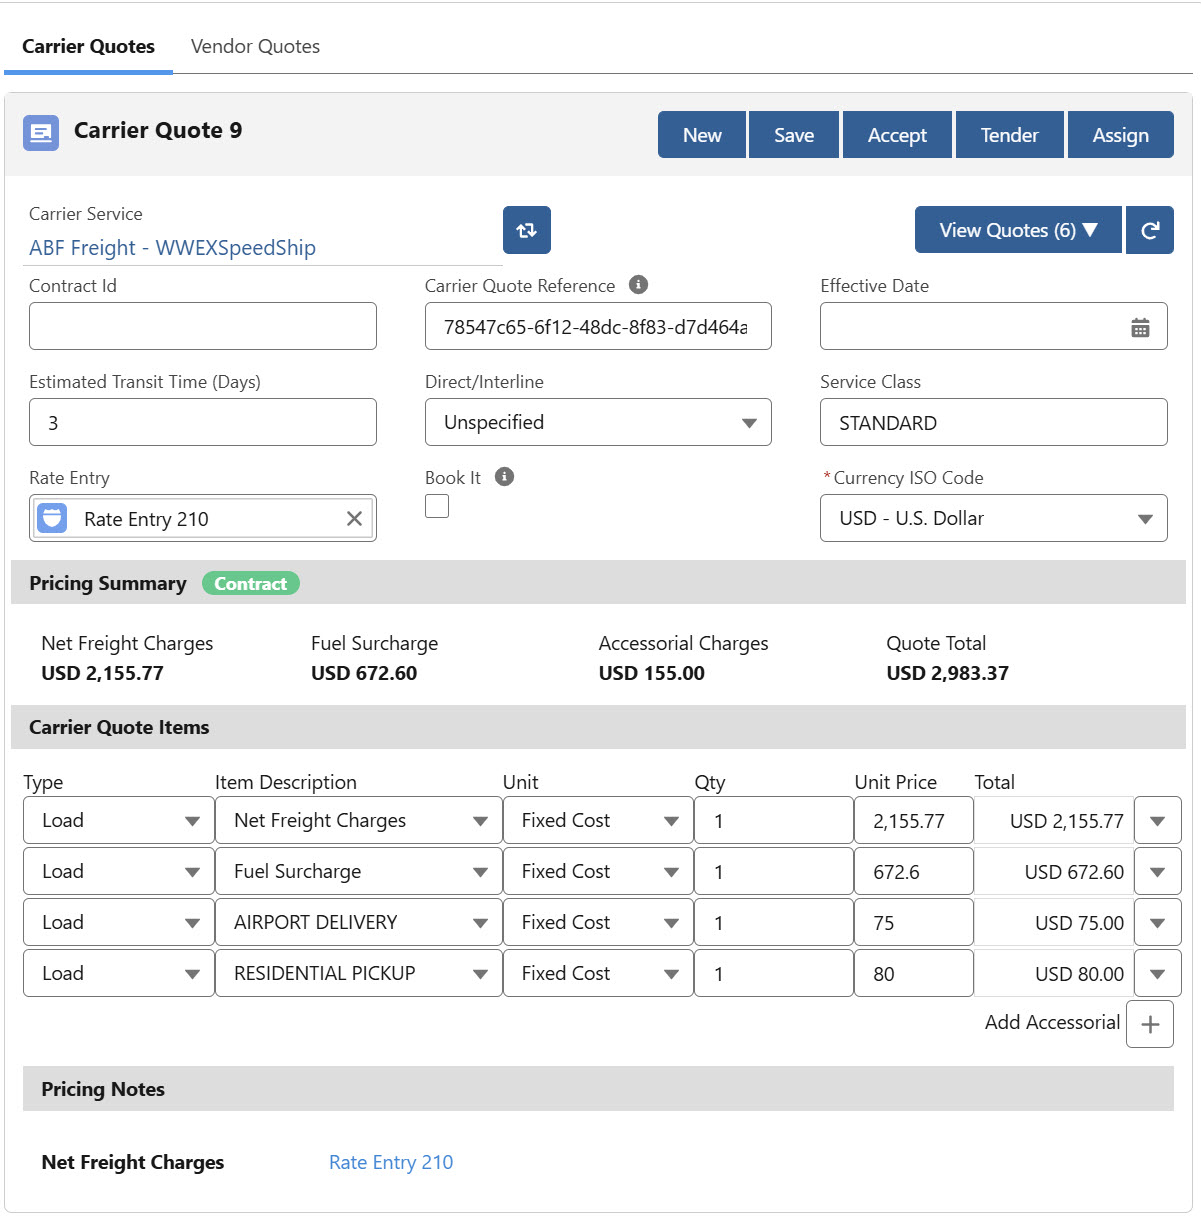Click the Carrier Quote 9 record icon
This screenshot has height=1216, width=1201.
click(x=41, y=132)
